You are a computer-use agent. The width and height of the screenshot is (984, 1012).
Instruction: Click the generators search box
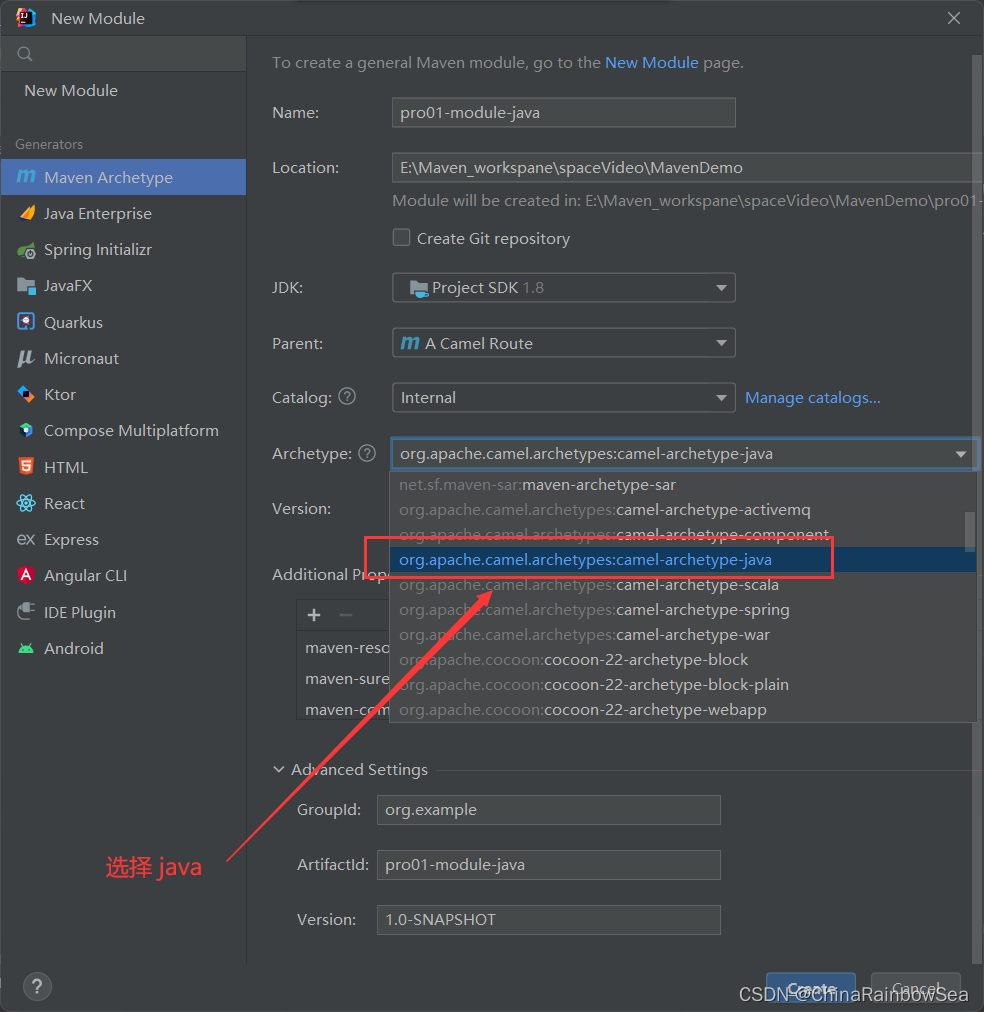124,54
